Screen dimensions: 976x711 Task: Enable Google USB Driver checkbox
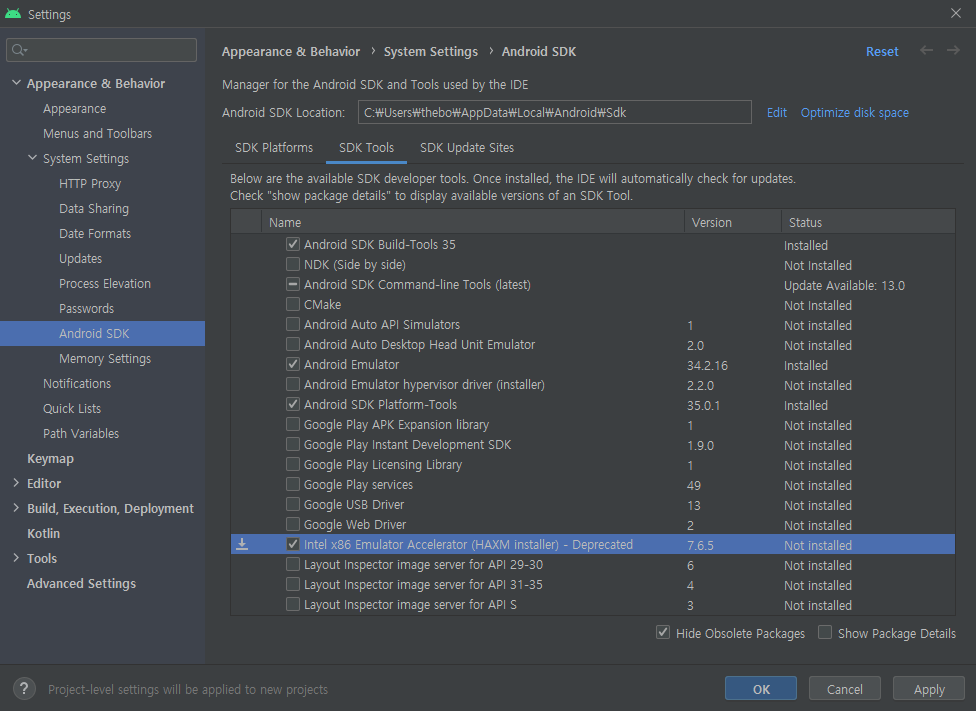point(293,504)
